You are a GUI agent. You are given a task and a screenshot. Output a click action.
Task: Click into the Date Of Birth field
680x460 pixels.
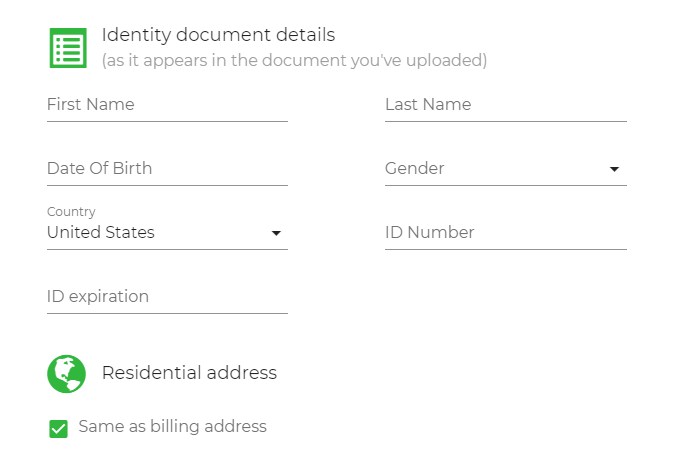point(167,168)
